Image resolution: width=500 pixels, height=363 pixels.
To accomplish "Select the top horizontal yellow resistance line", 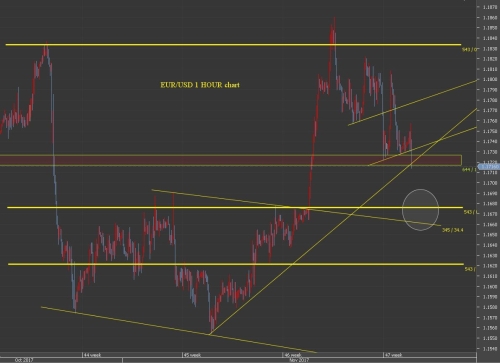I will coord(233,44).
